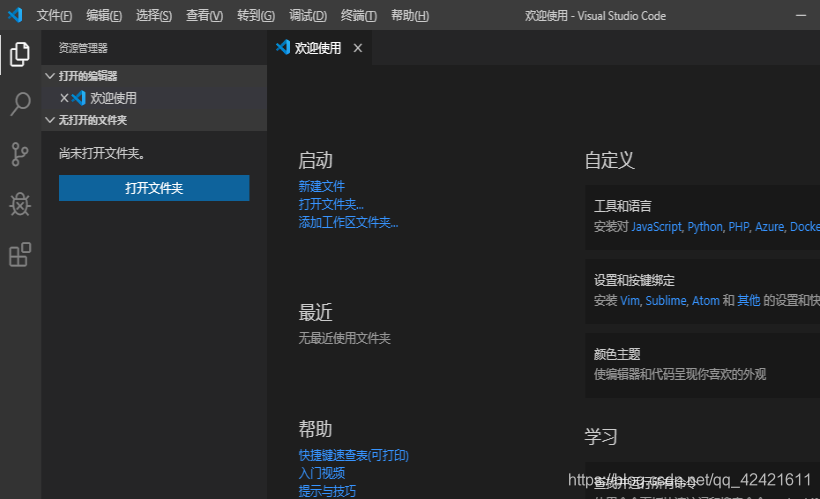Open the 入门视频 link

coord(321,473)
